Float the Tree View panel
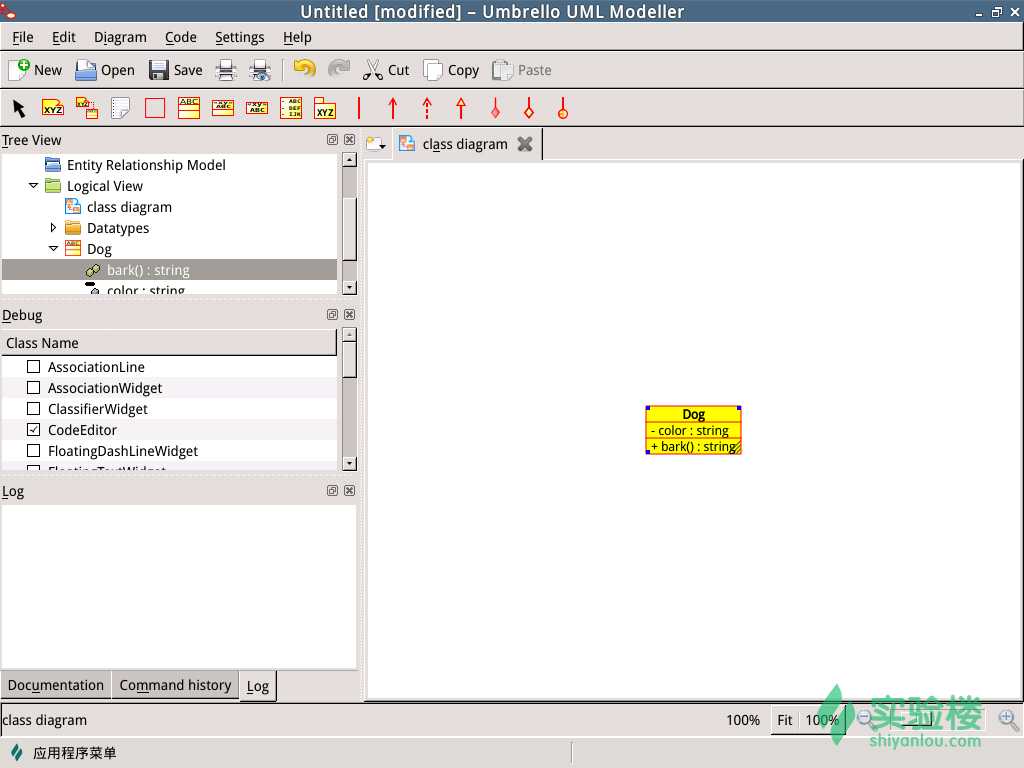The height and width of the screenshot is (768, 1024). click(332, 140)
